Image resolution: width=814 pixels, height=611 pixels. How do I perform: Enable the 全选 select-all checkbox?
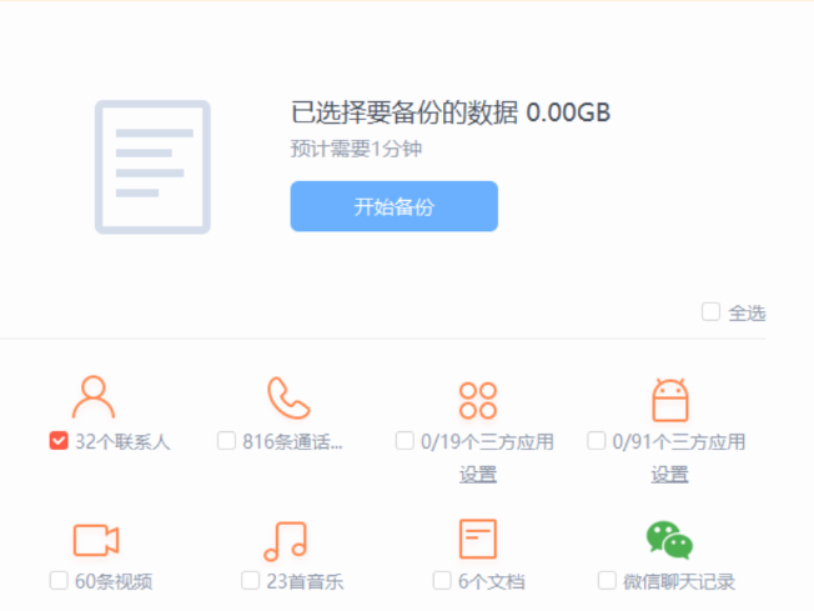pos(711,312)
